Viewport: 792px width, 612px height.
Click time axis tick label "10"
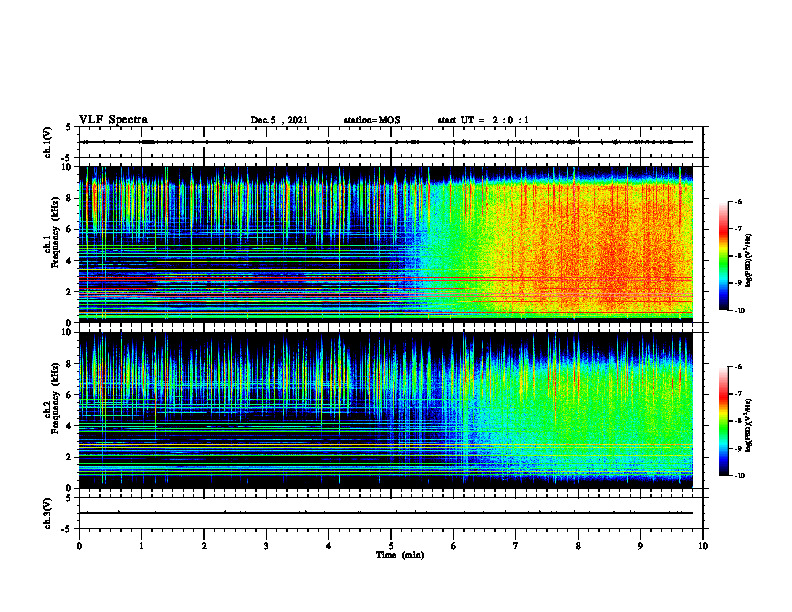tap(703, 546)
